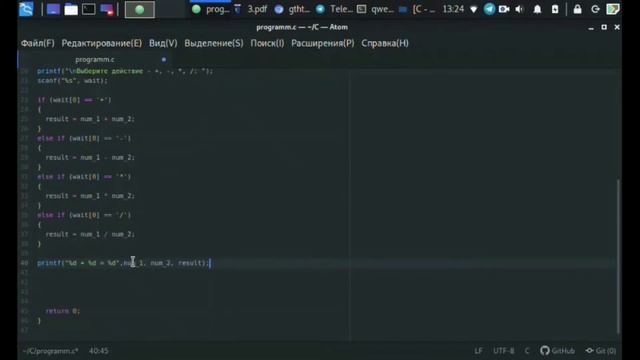
Task: Open the Kali applications menu icon
Action: [26, 9]
